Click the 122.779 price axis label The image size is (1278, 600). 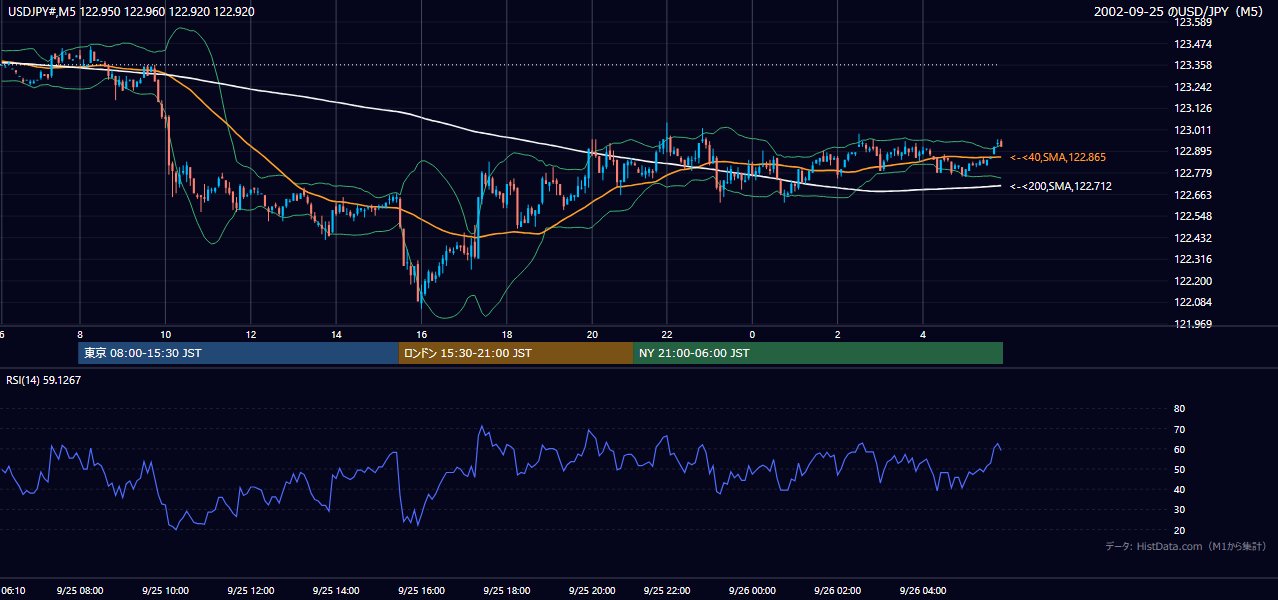click(x=1193, y=173)
